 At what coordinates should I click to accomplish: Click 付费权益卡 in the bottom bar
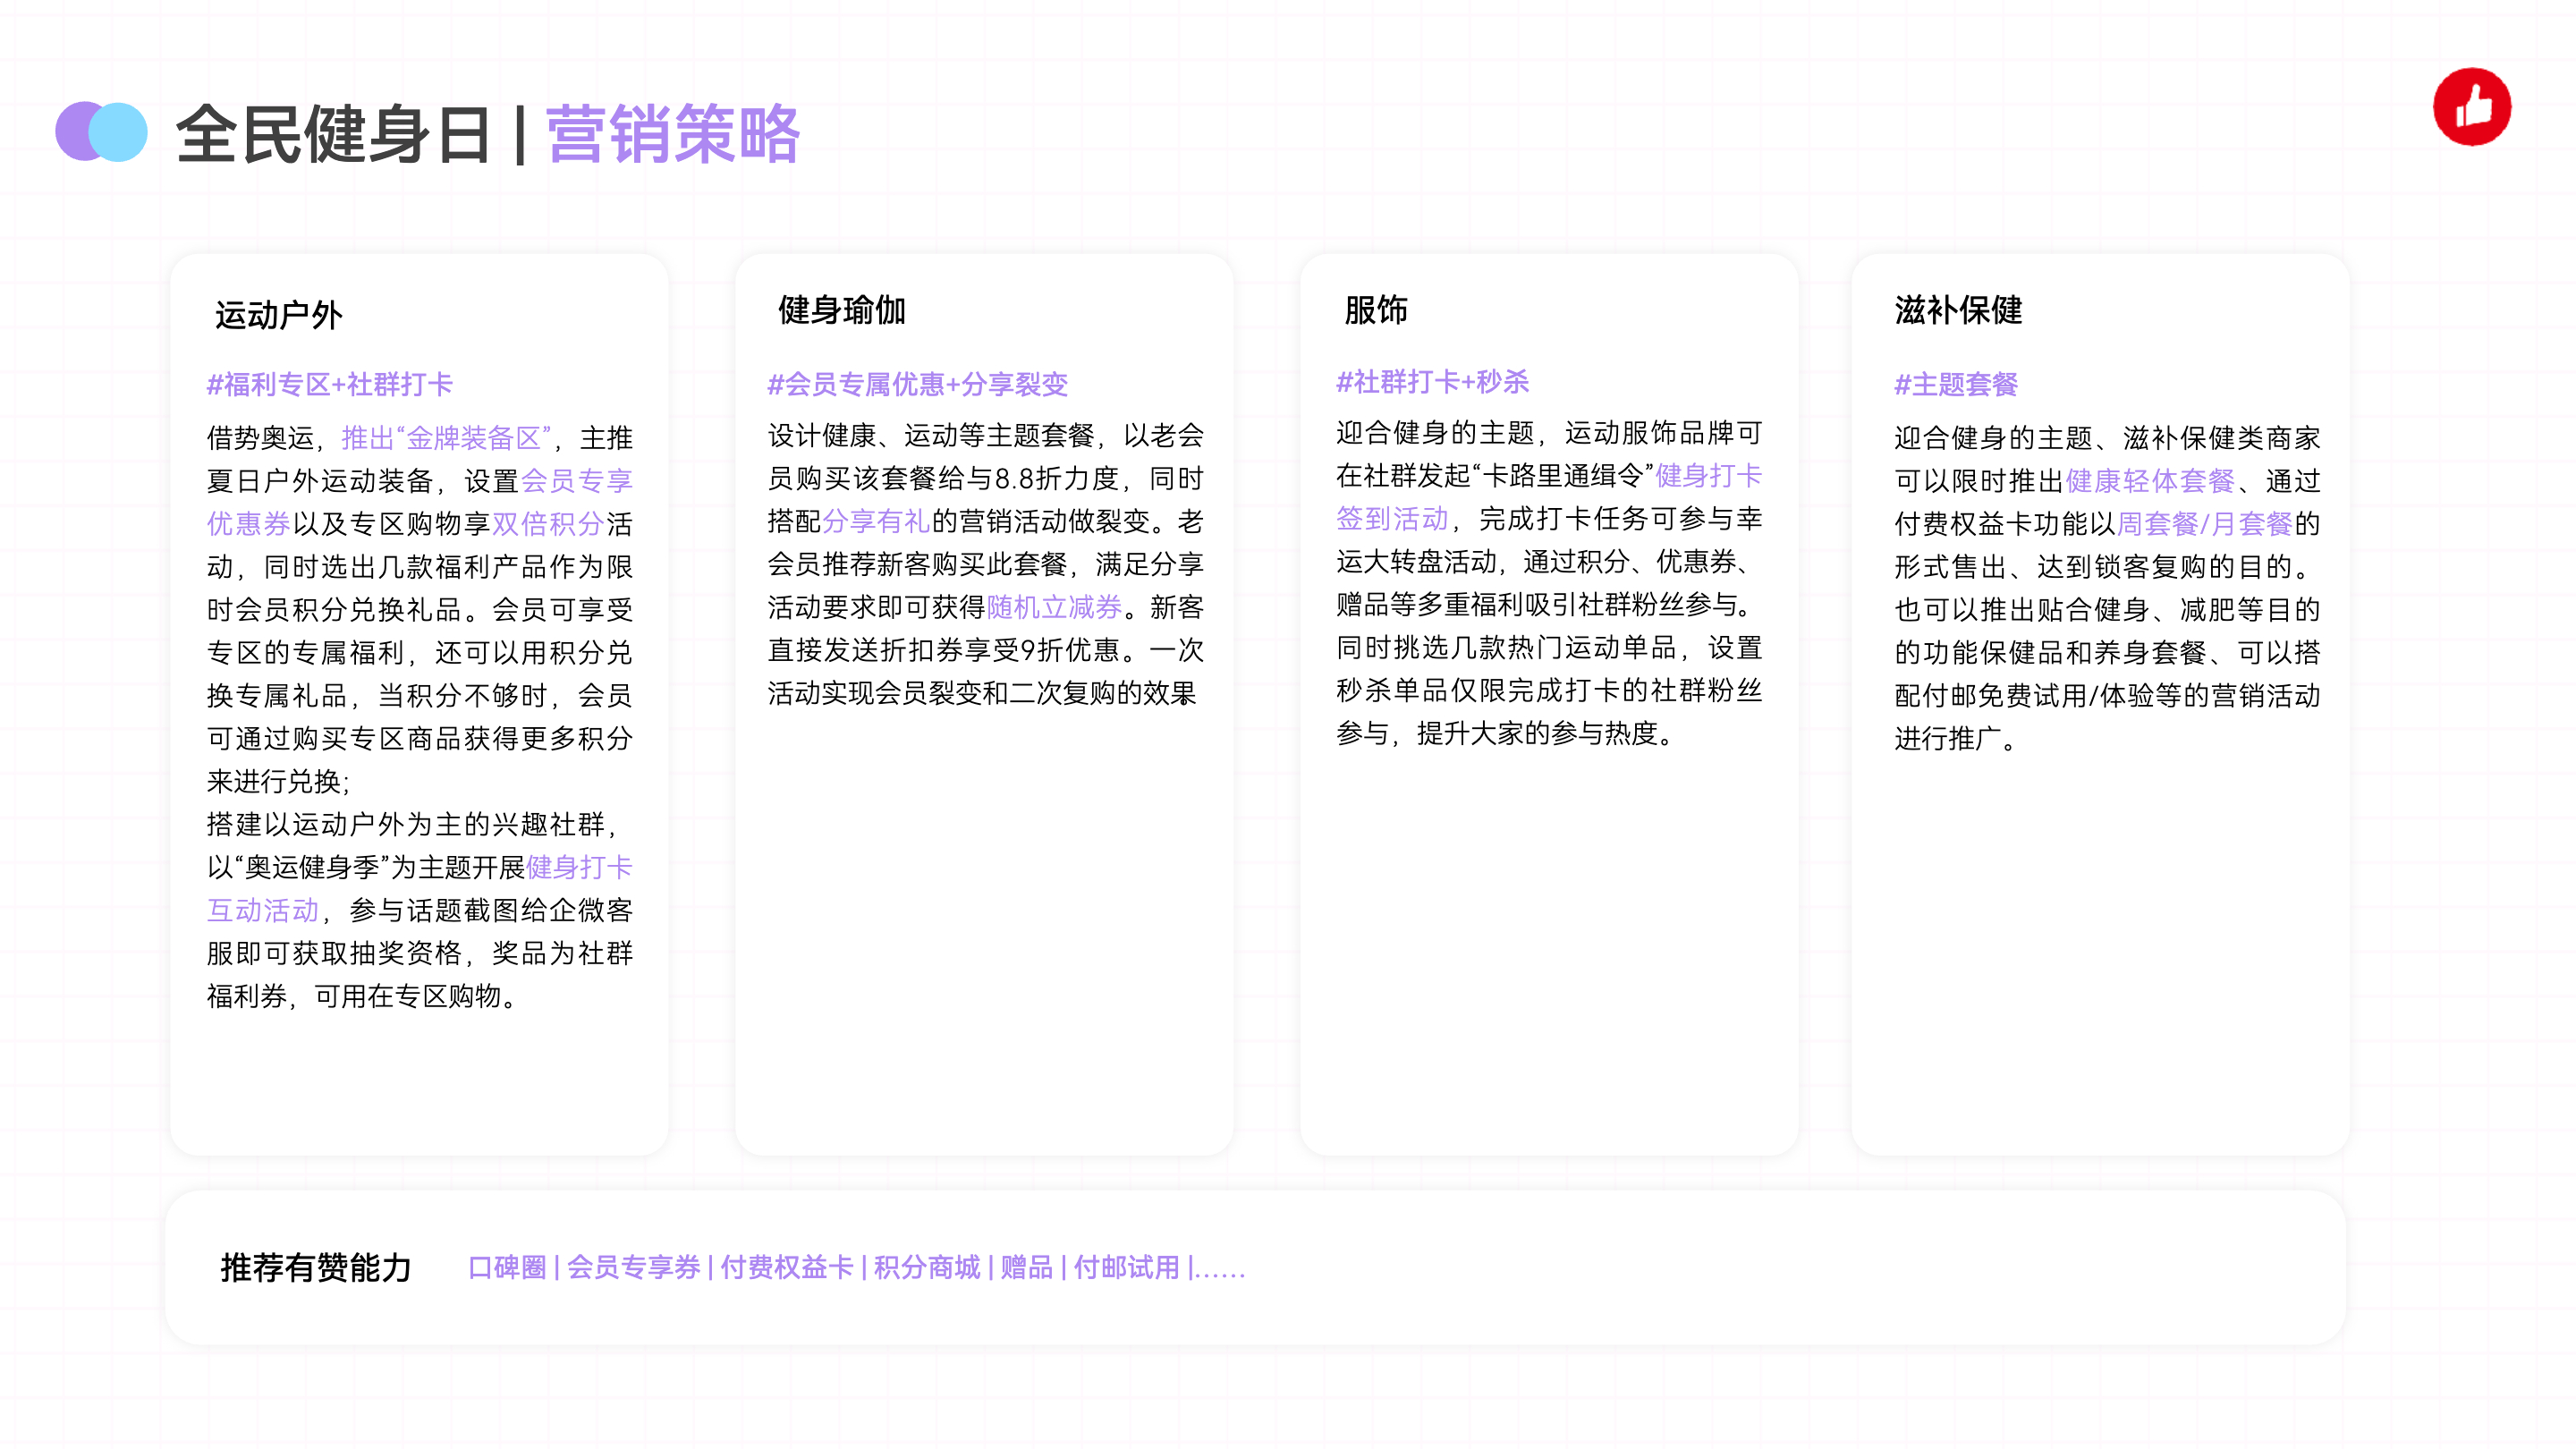point(786,1267)
